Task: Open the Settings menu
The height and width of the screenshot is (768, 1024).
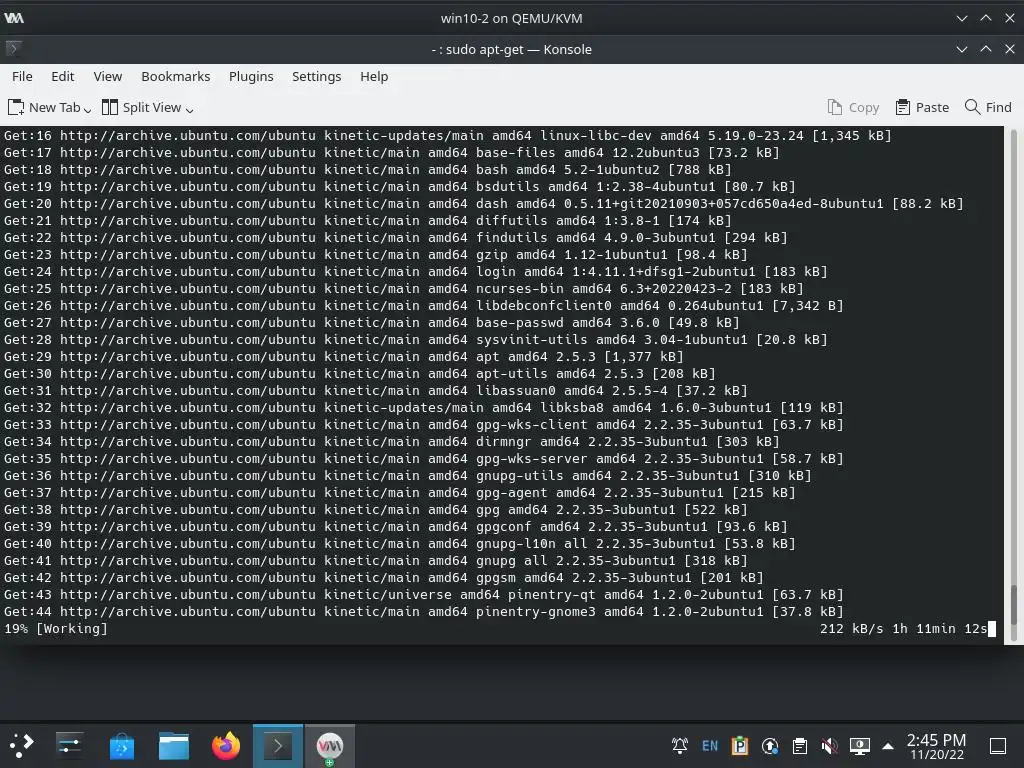Action: 316,76
